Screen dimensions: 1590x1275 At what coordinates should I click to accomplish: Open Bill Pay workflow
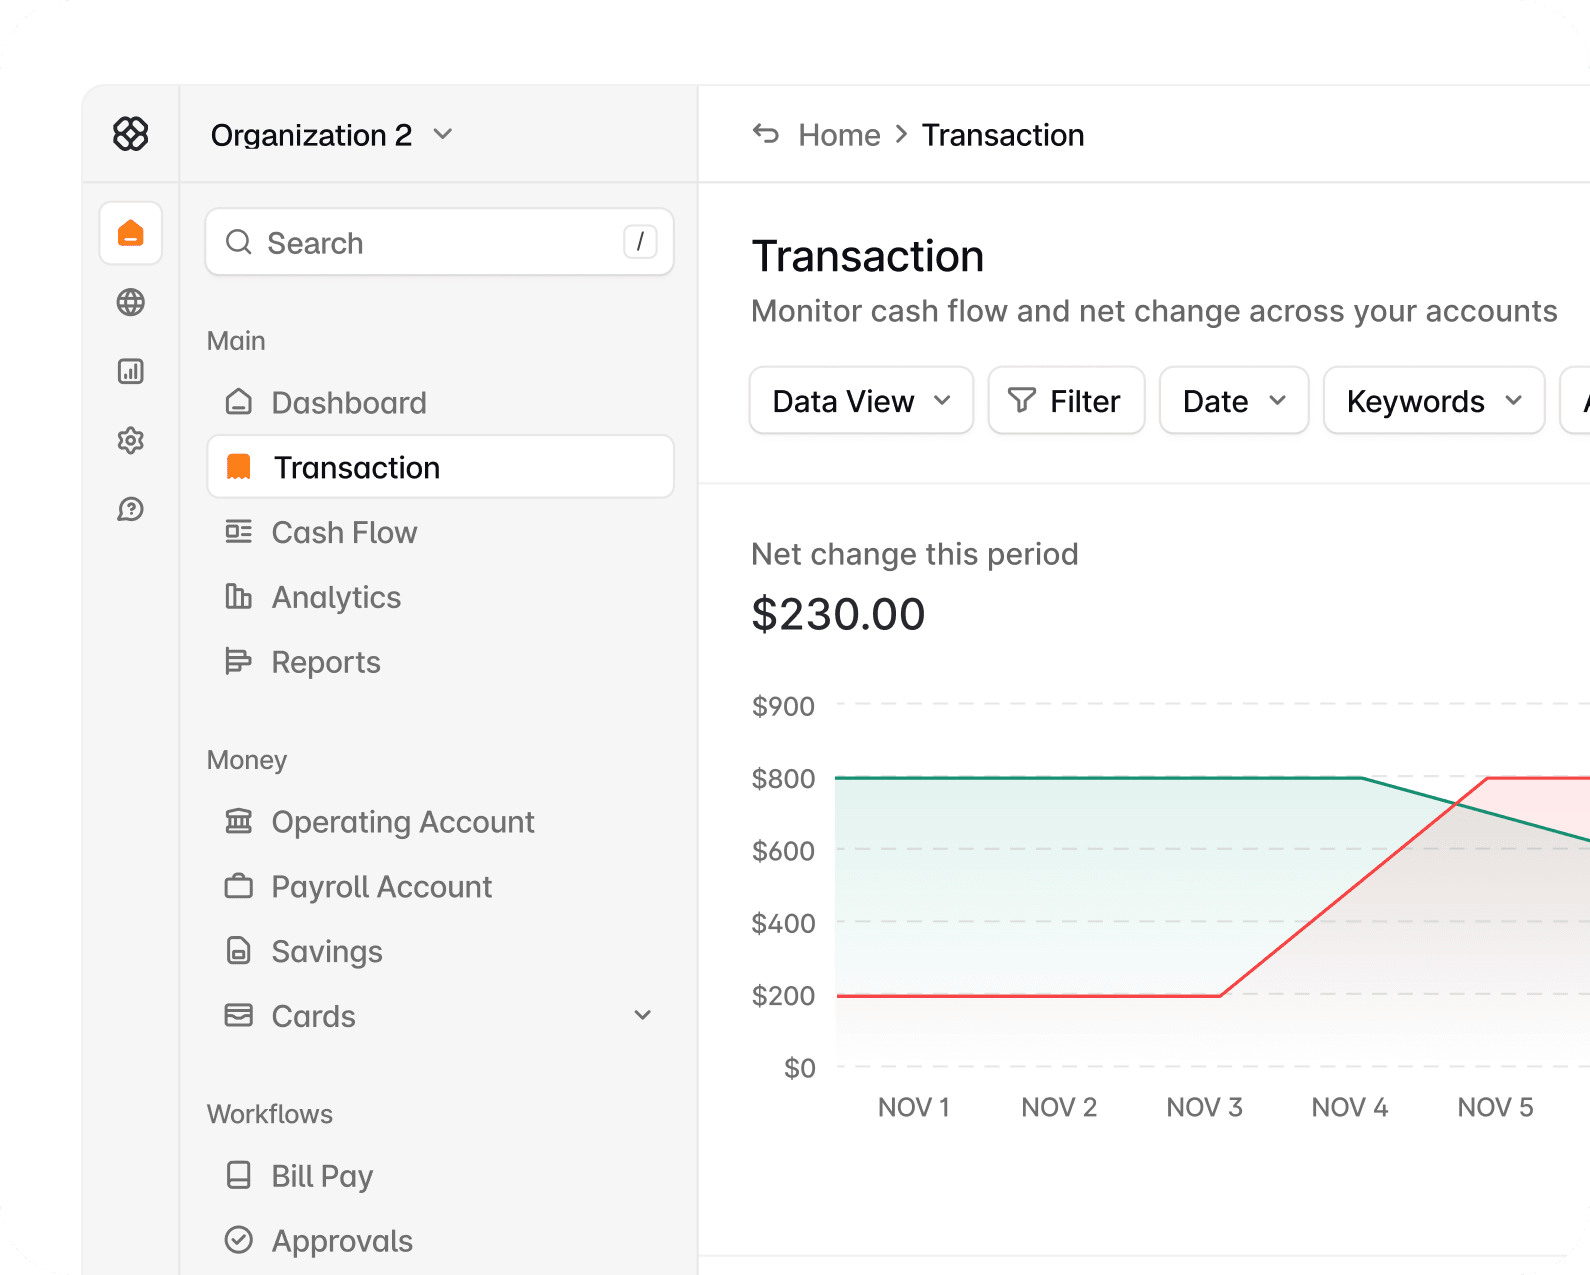(321, 1176)
